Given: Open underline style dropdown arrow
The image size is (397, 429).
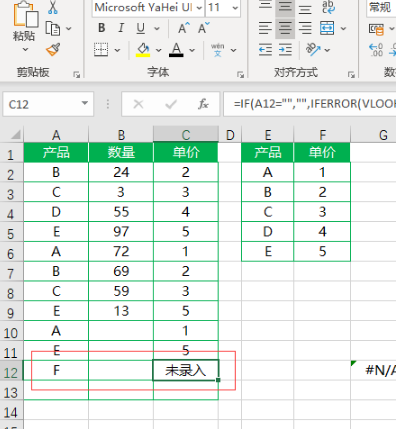Looking at the screenshot, I should coord(157,29).
